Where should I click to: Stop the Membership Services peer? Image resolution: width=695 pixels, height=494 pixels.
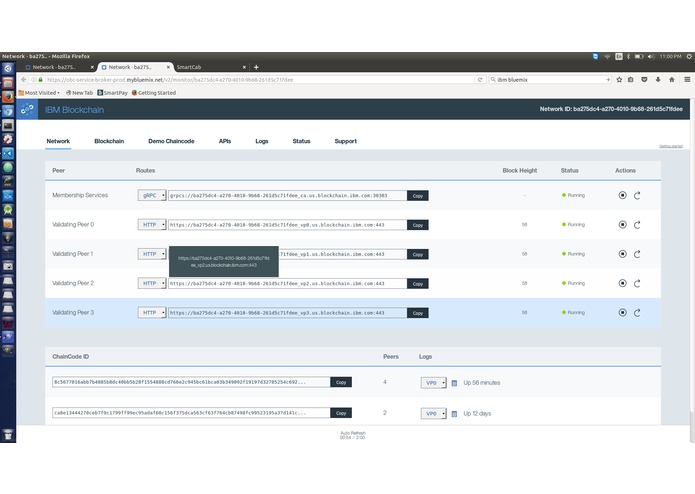622,195
